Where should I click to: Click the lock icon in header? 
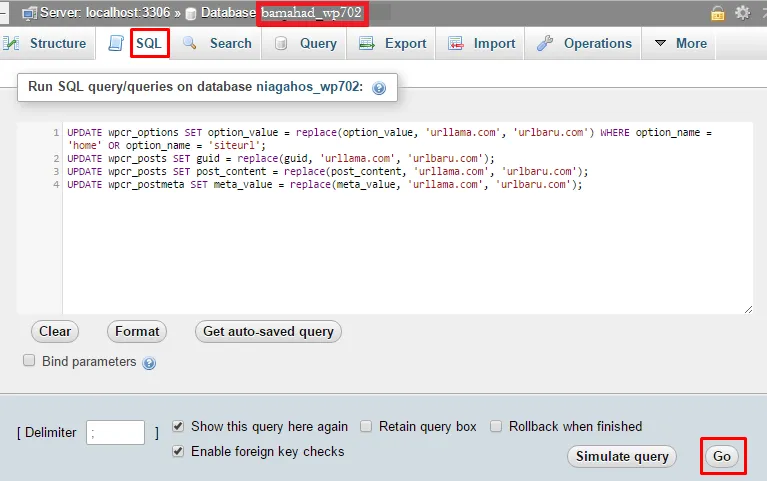tap(718, 13)
